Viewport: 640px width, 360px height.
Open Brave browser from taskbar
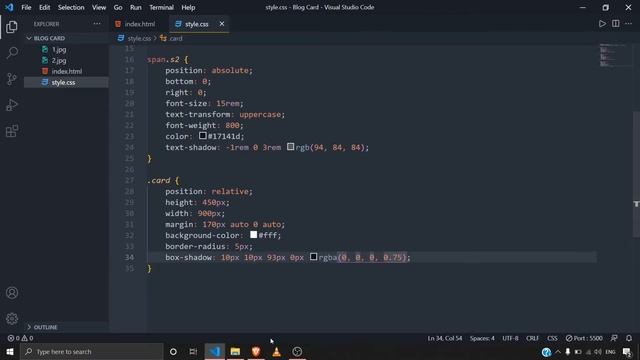(256, 351)
